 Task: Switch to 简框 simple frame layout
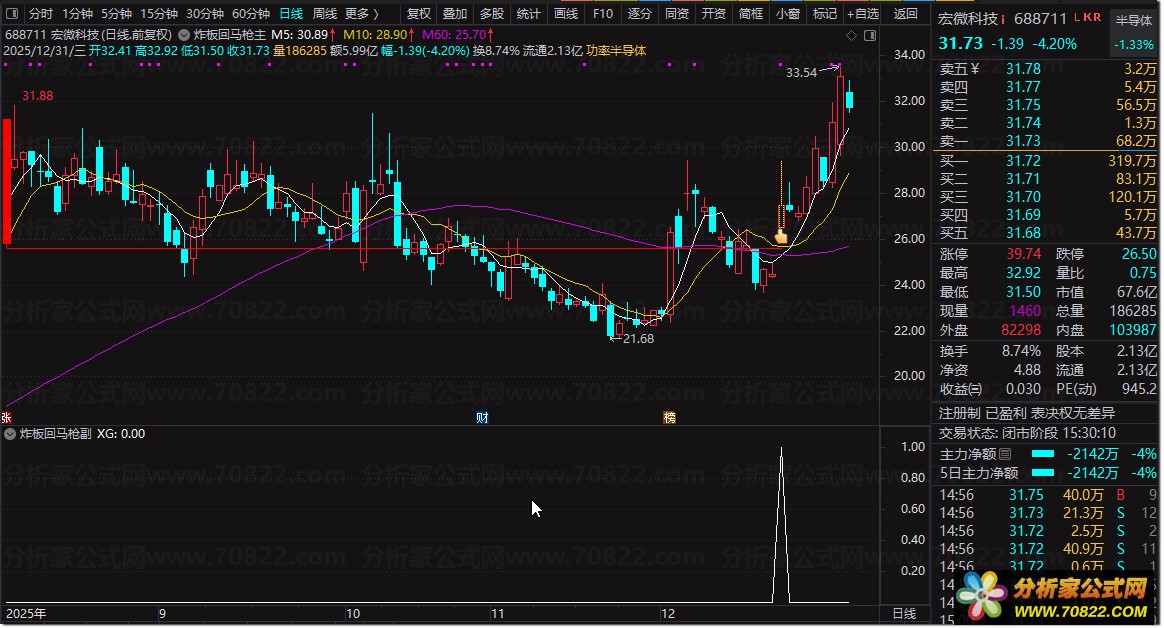(751, 13)
